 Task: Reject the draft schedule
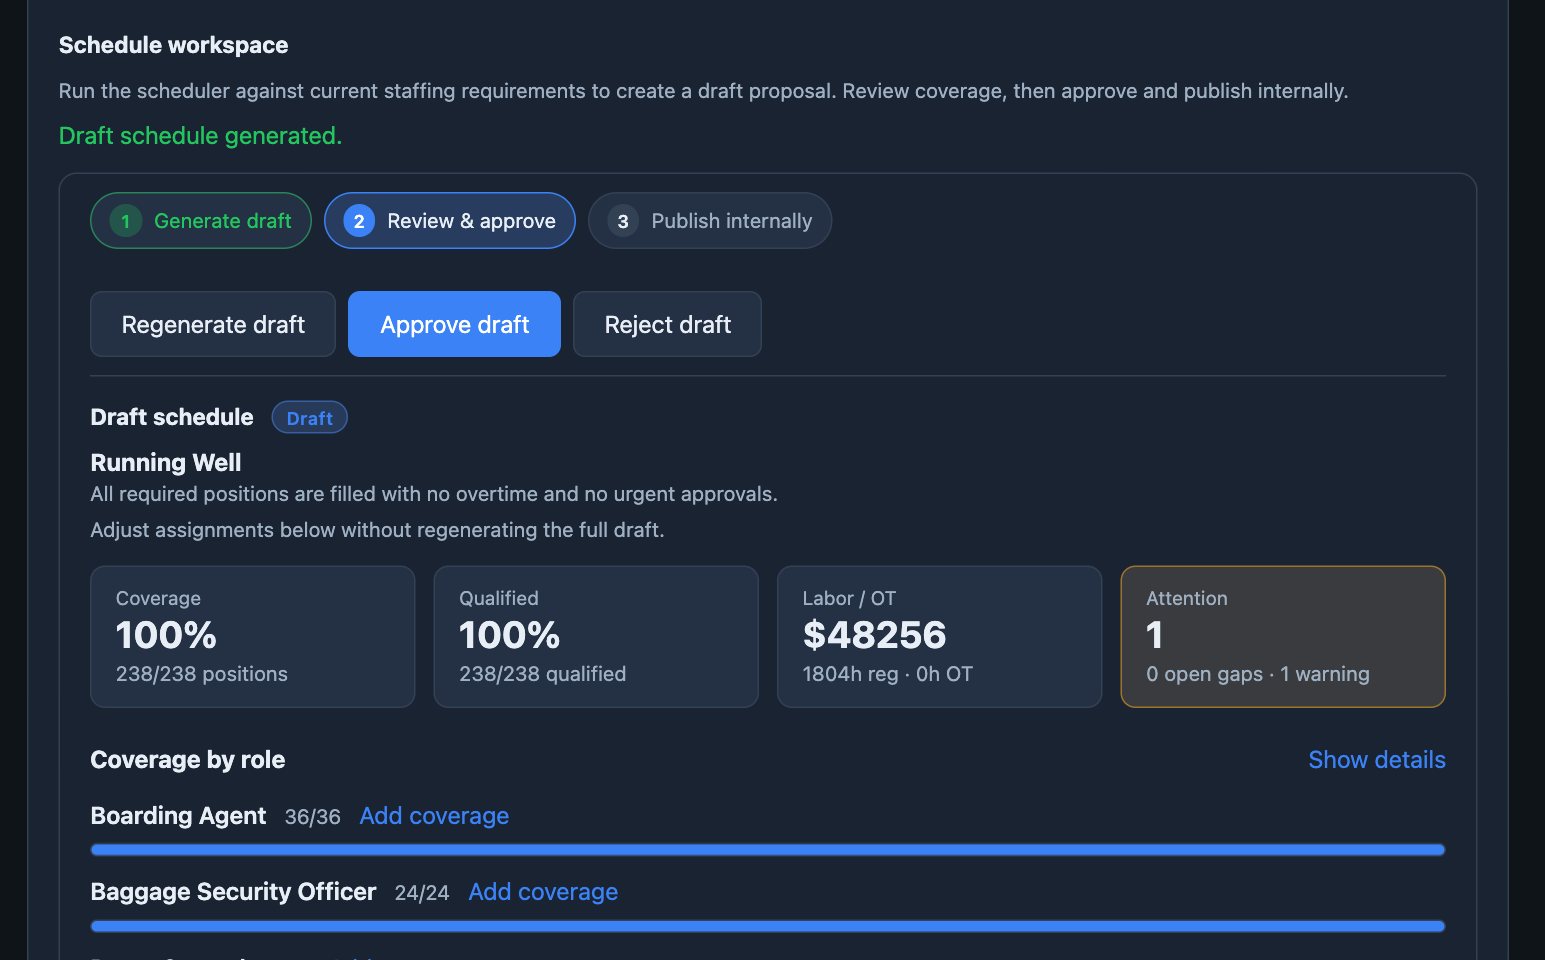[x=667, y=324]
